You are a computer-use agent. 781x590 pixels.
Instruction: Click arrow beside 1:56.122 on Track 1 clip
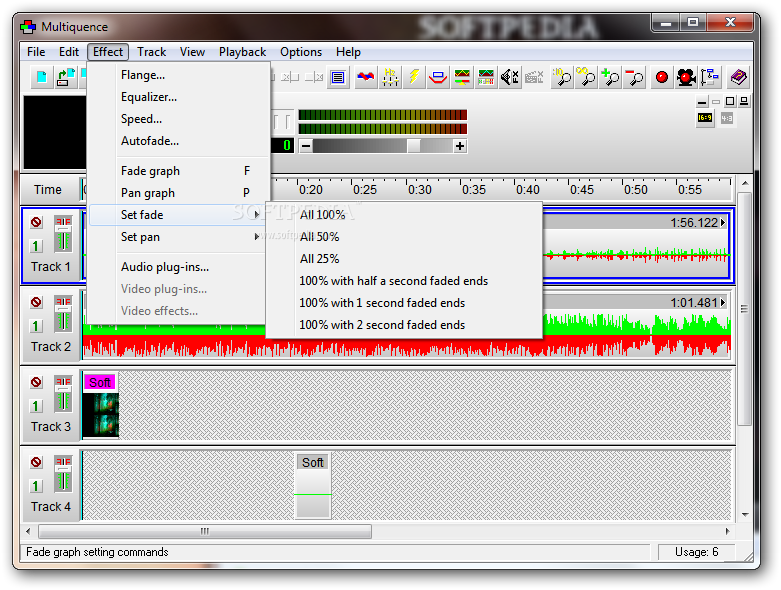pyautogui.click(x=723, y=223)
